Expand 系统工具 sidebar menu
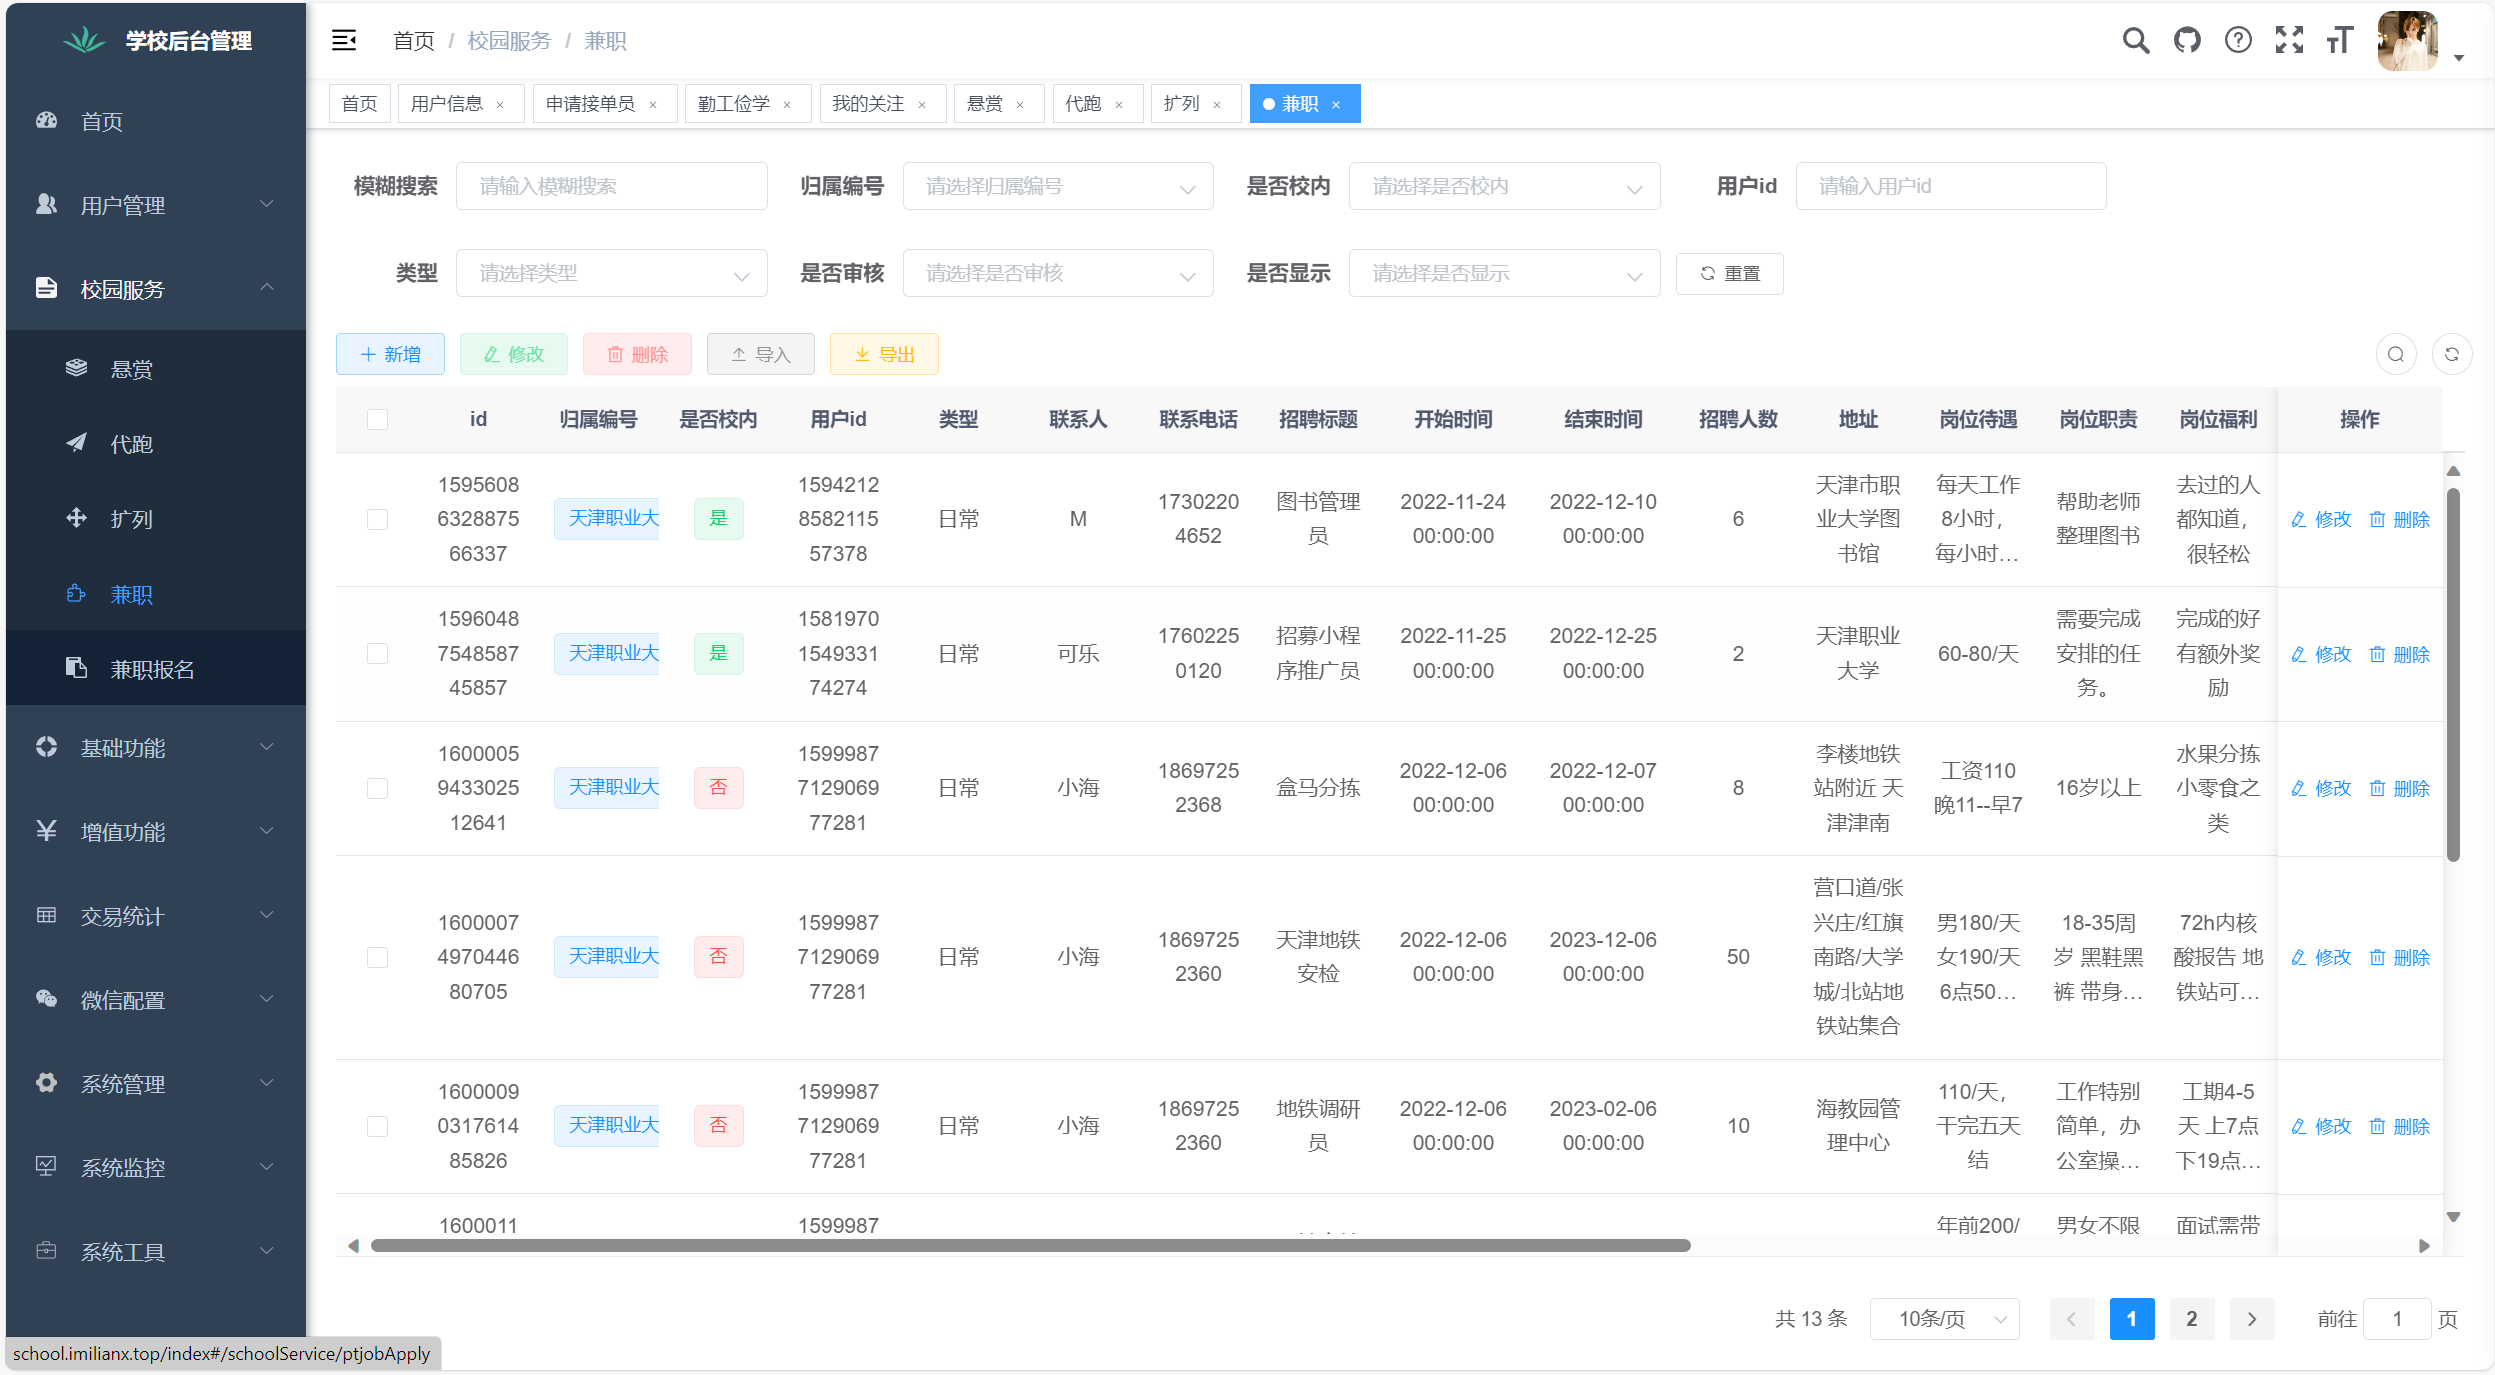Image resolution: width=2495 pixels, height=1375 pixels. coord(156,1252)
